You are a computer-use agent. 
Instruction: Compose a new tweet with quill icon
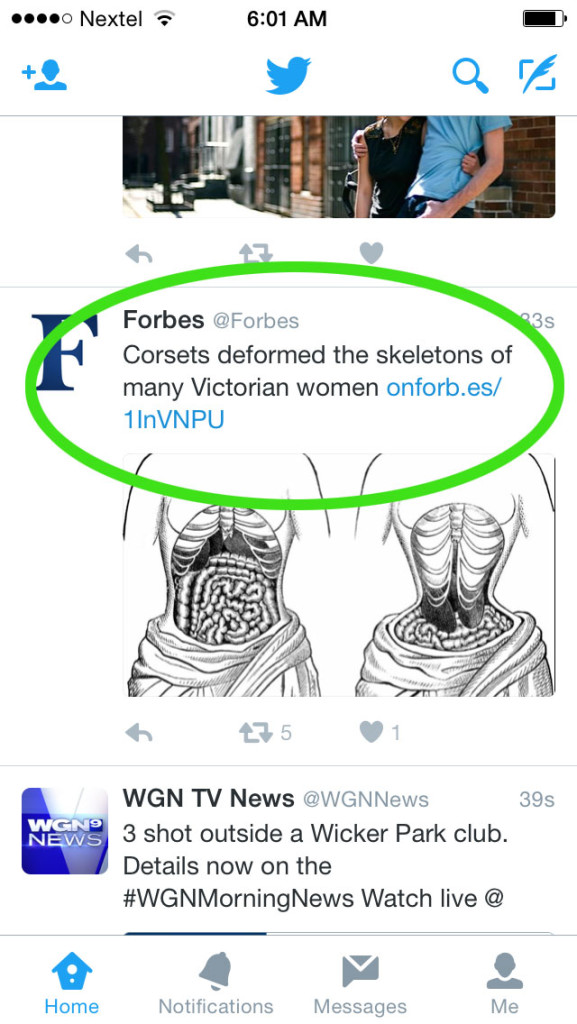538,73
